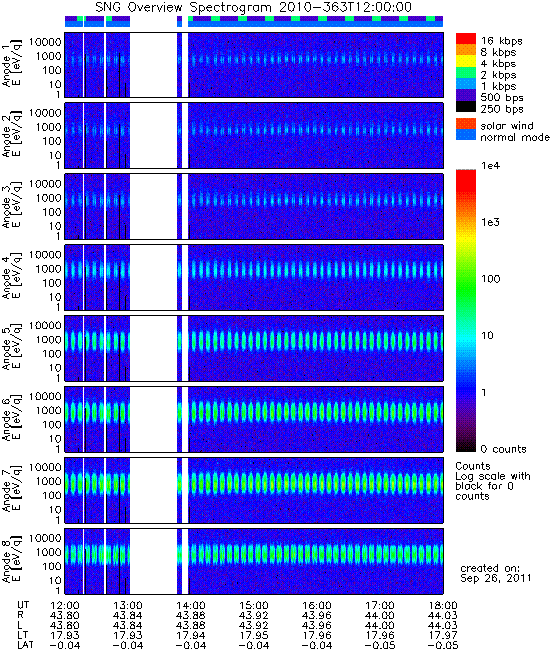
Task: Click the Anode 8 spectrogram panel
Action: [254, 561]
